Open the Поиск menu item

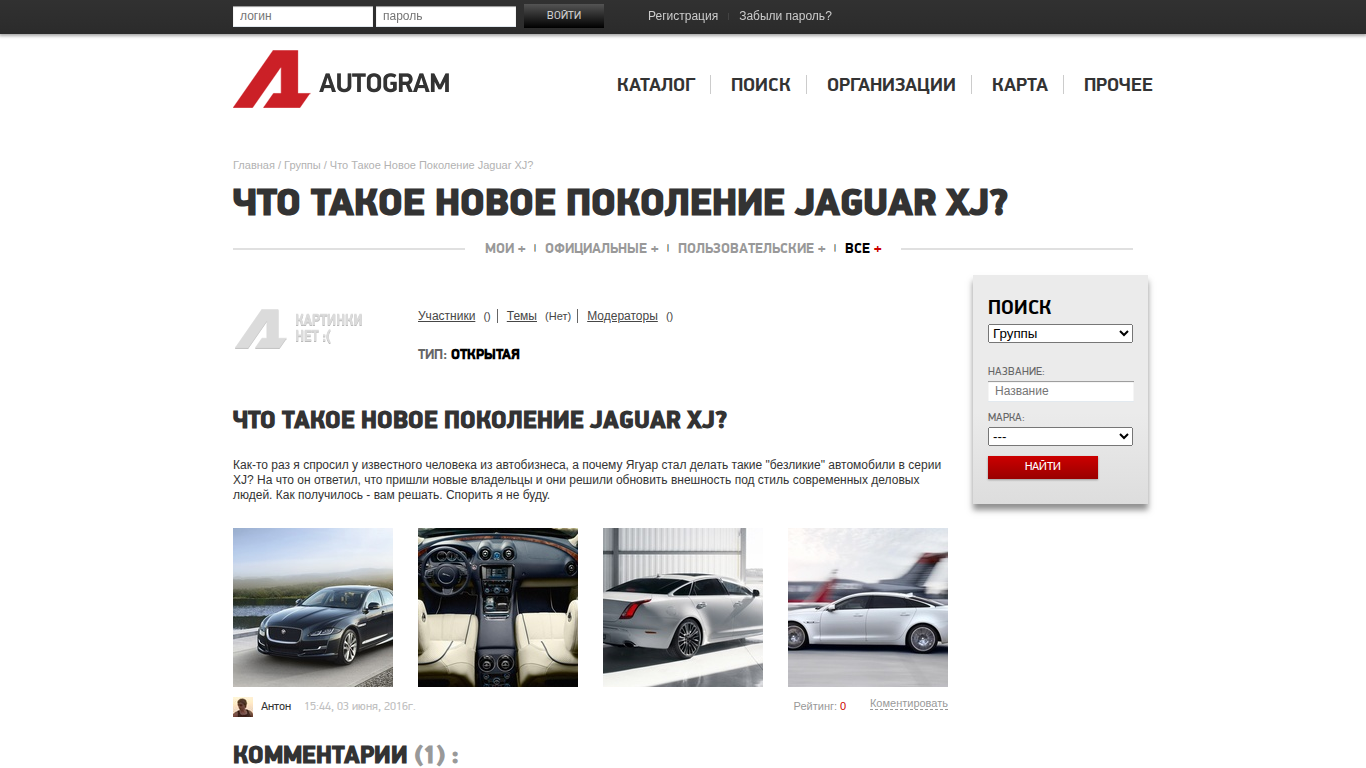pyautogui.click(x=761, y=85)
